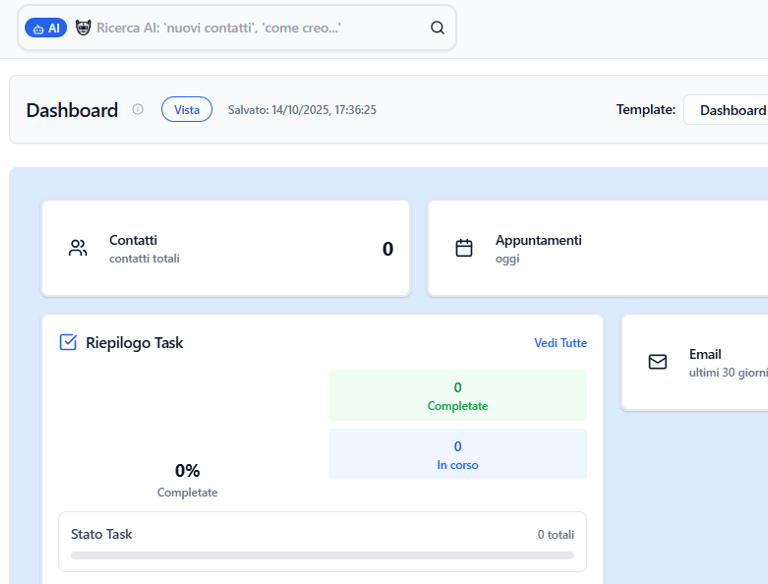Click the mascot avatar icon in search bar

click(x=83, y=28)
